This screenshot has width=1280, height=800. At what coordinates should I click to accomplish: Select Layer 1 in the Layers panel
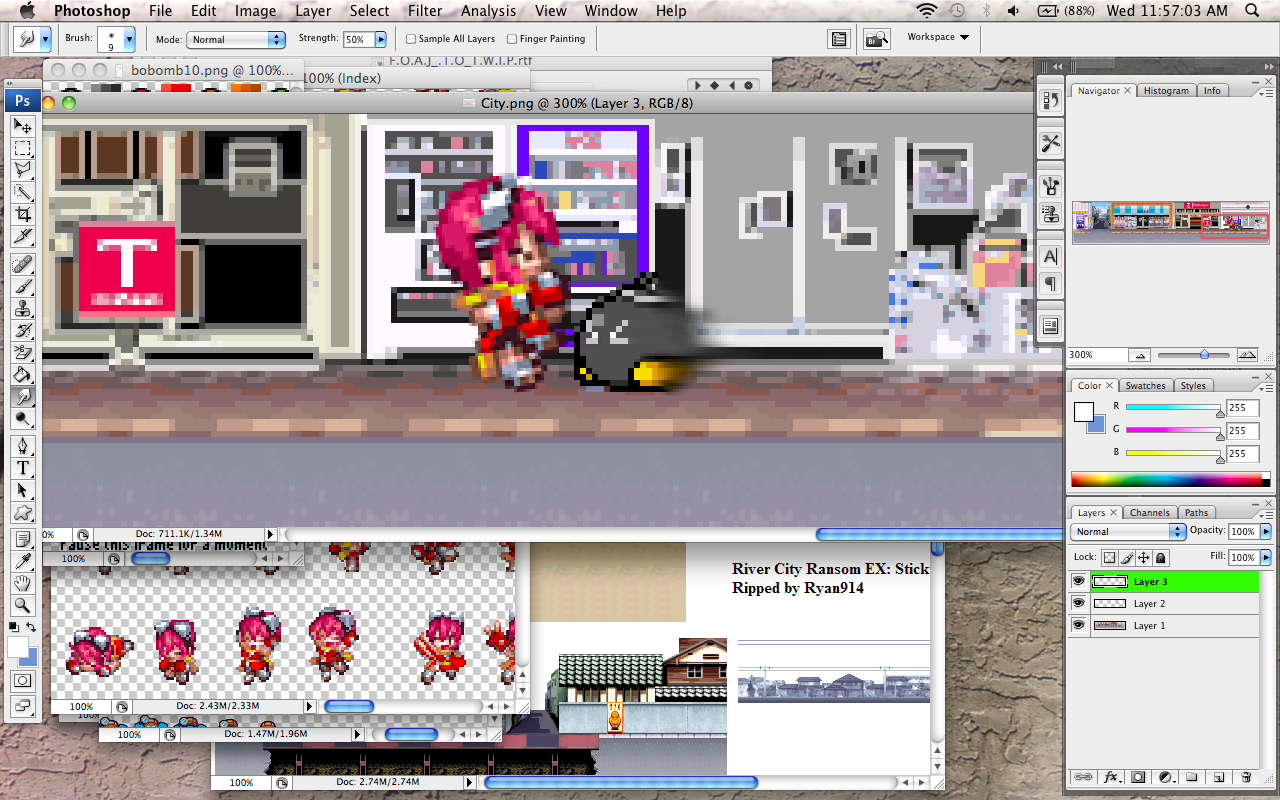(x=1149, y=625)
